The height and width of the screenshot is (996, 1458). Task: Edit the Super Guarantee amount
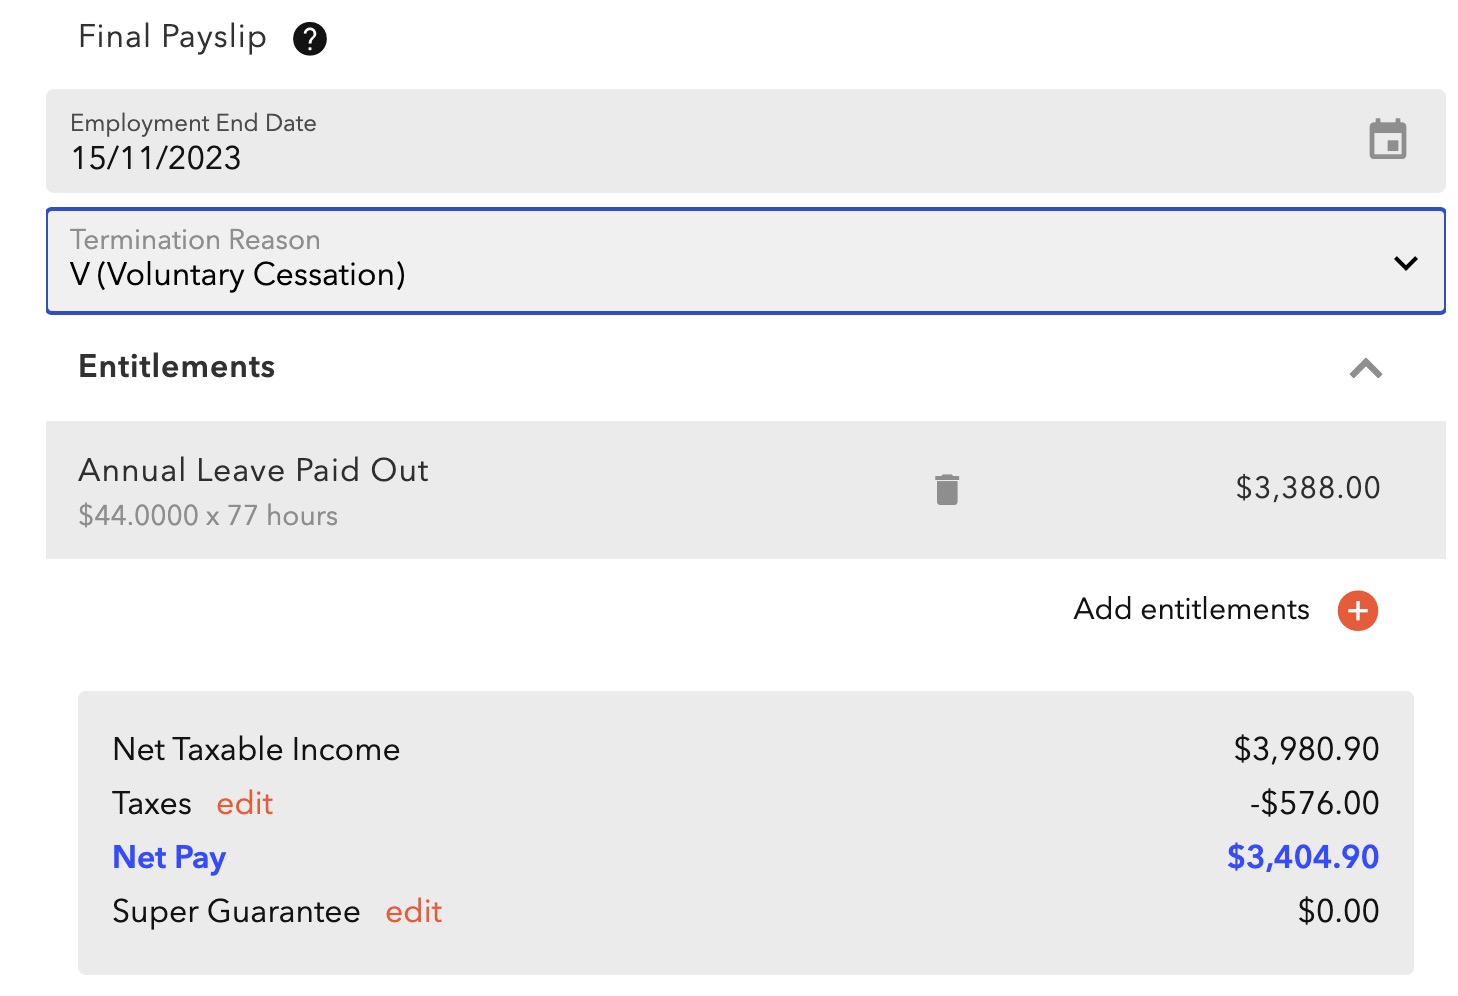point(414,912)
